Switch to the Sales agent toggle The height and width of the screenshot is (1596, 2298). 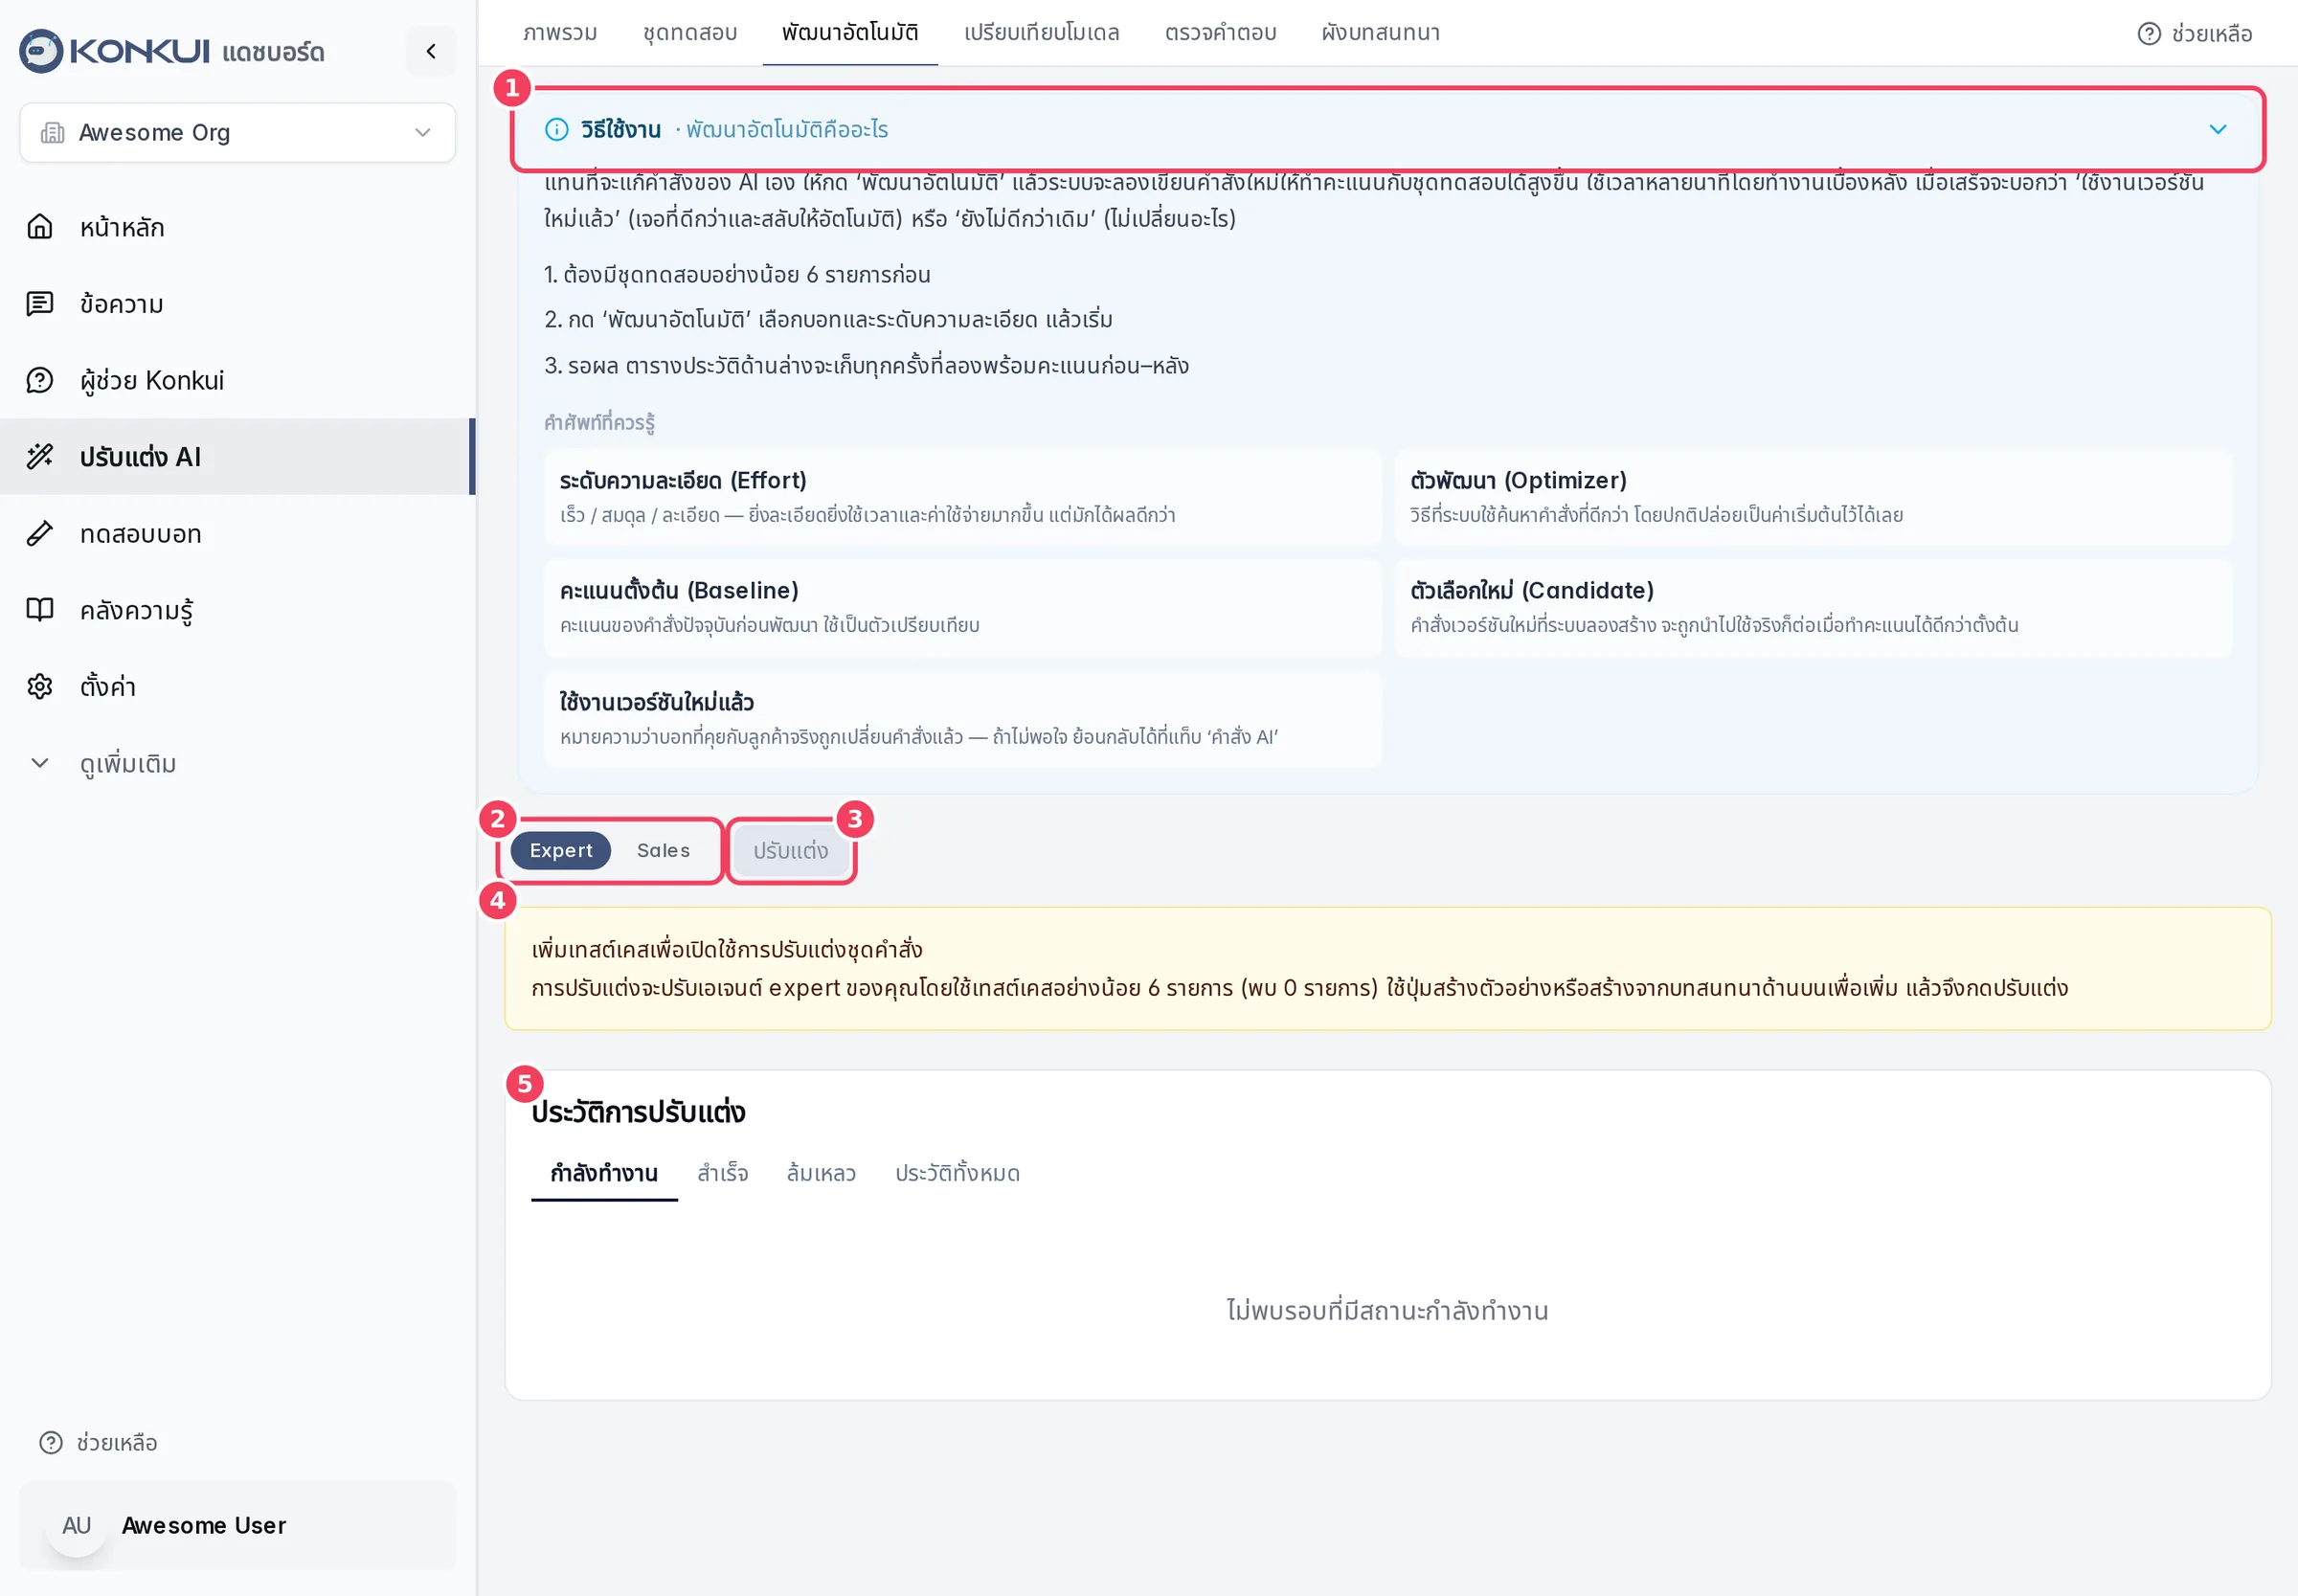tap(664, 851)
